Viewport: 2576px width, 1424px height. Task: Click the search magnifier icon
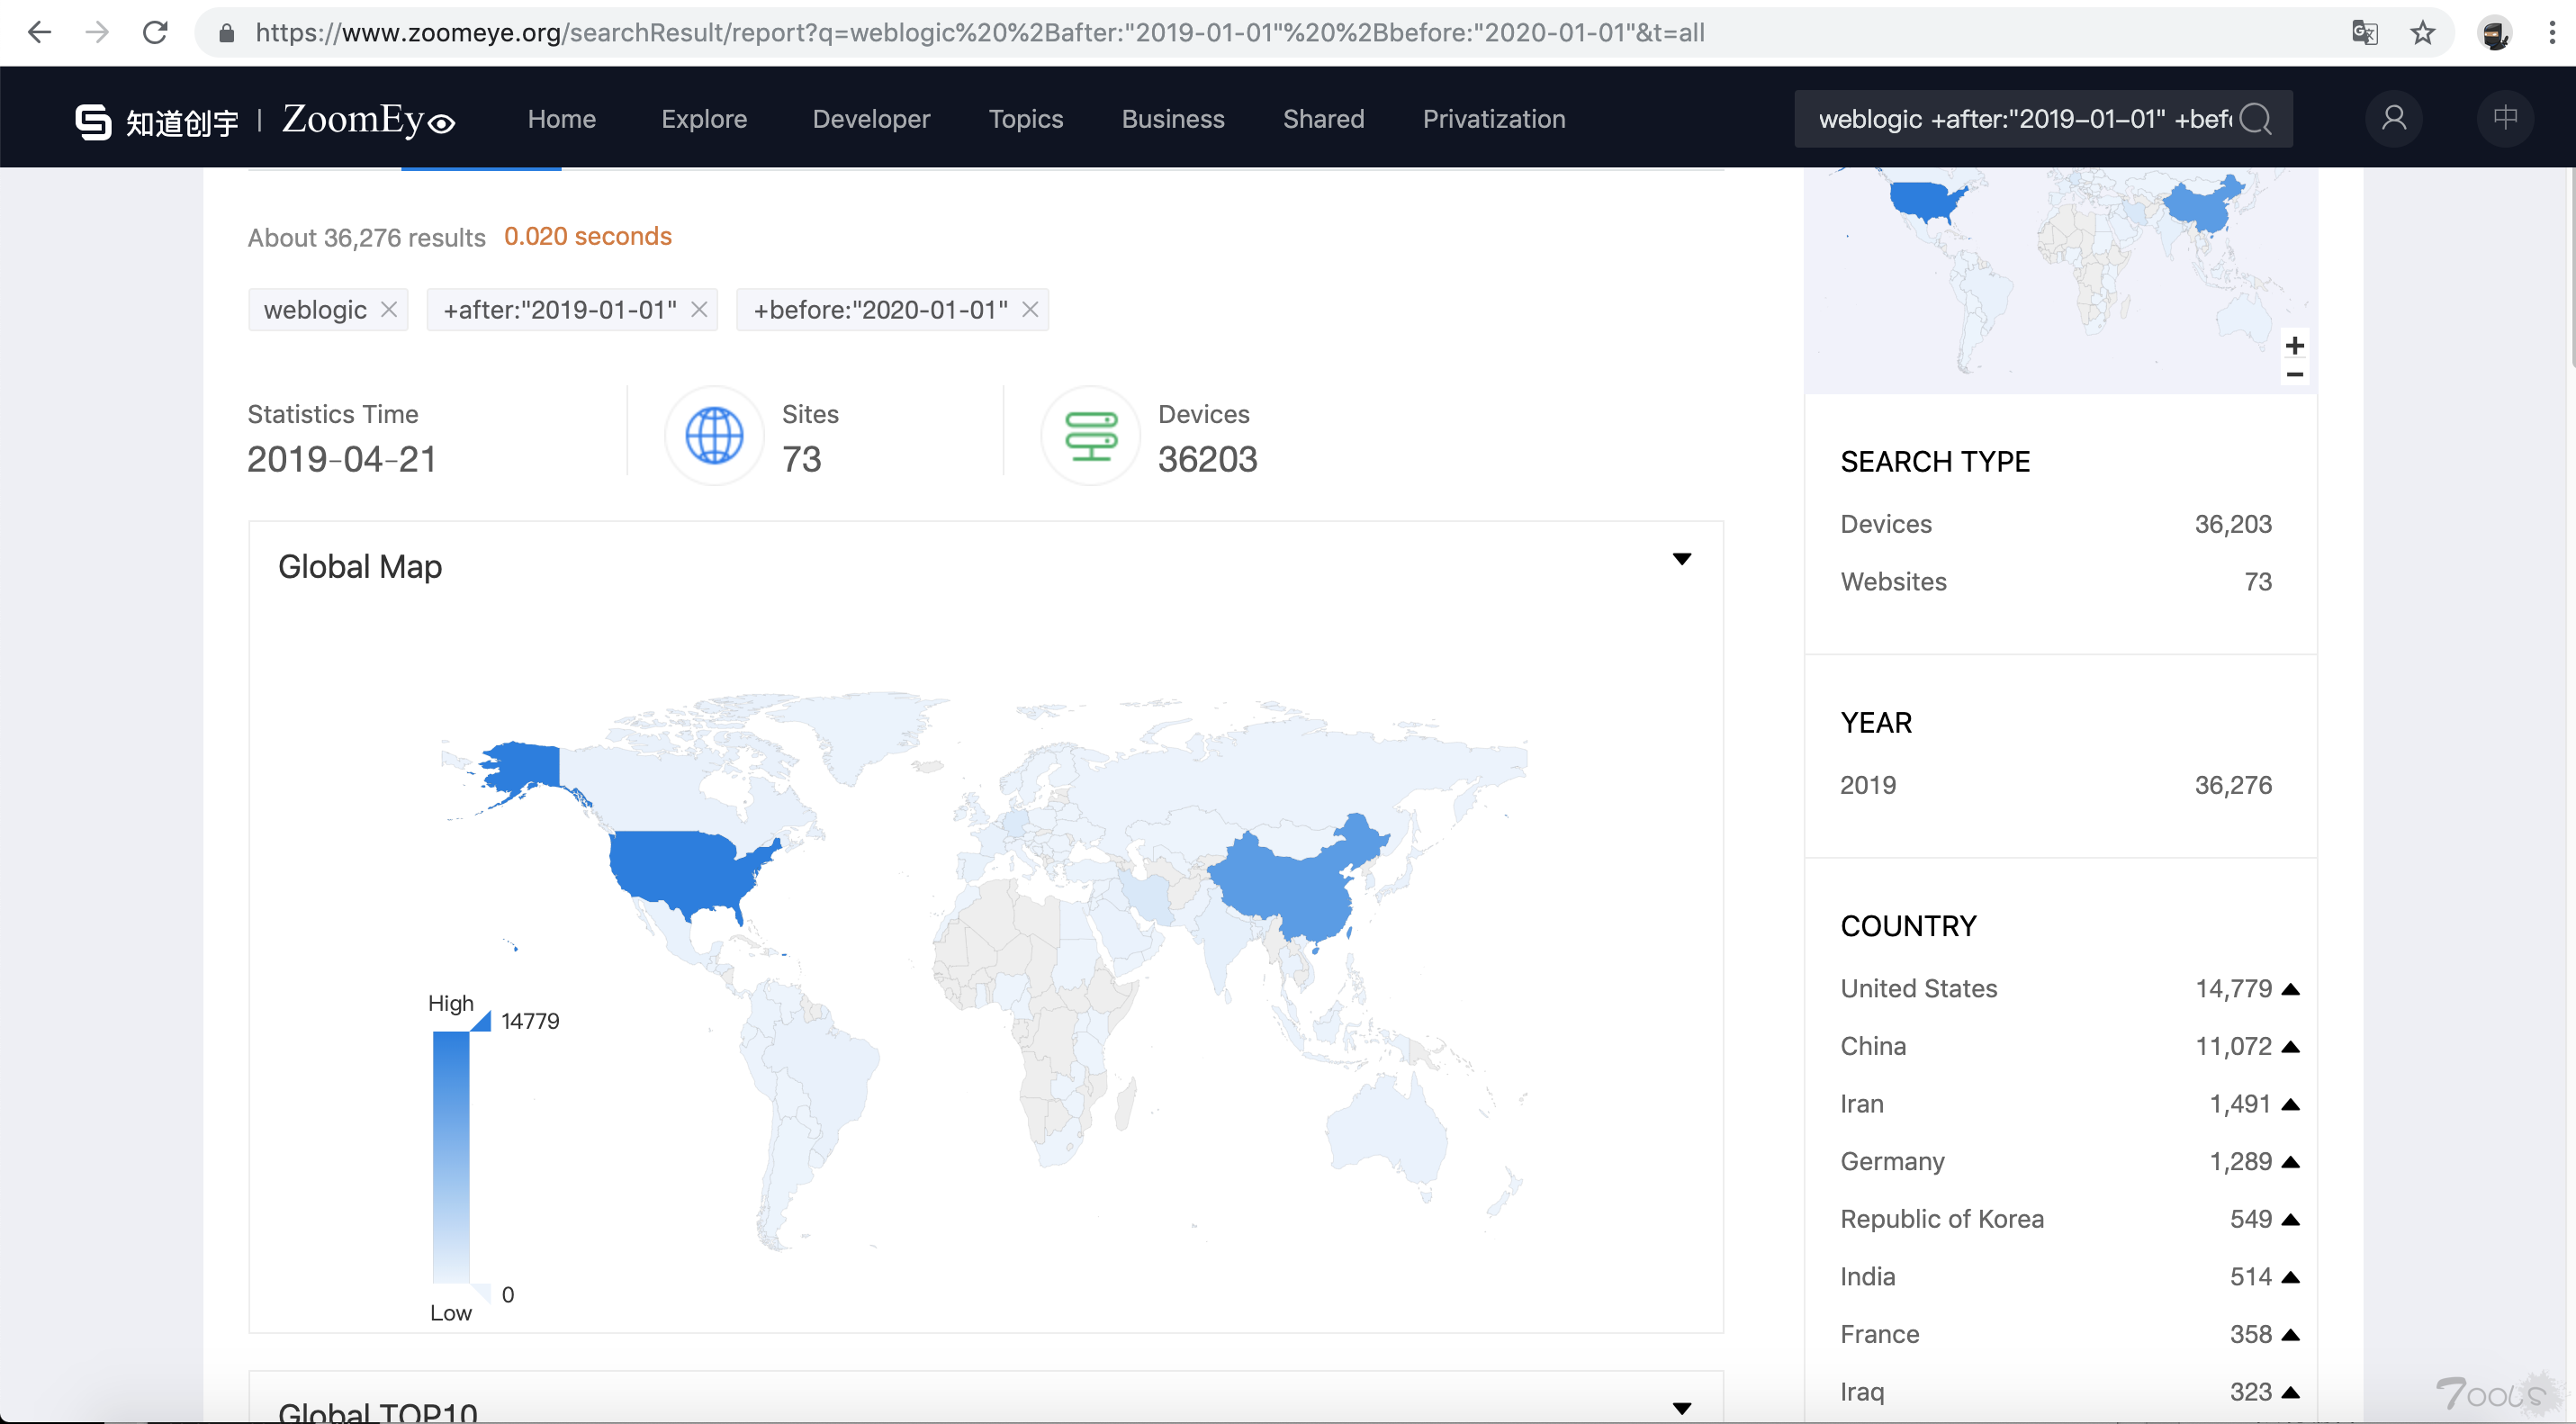point(2255,119)
